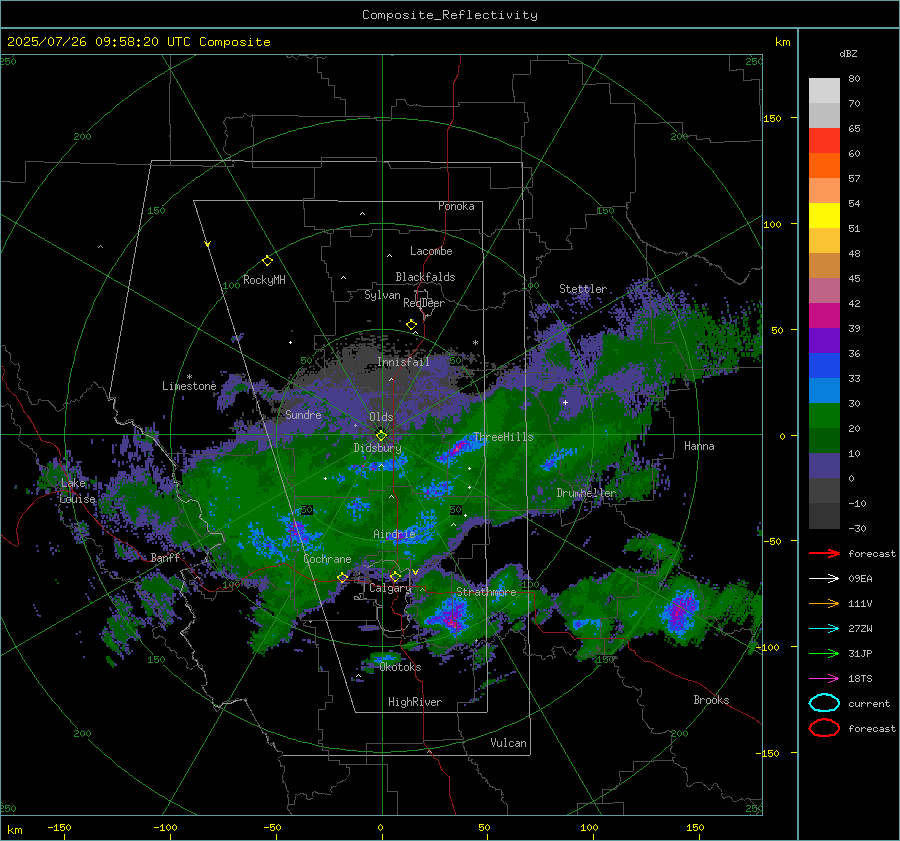
Task: Select the slate purple swatch between 10 and 0
Action: tap(824, 466)
